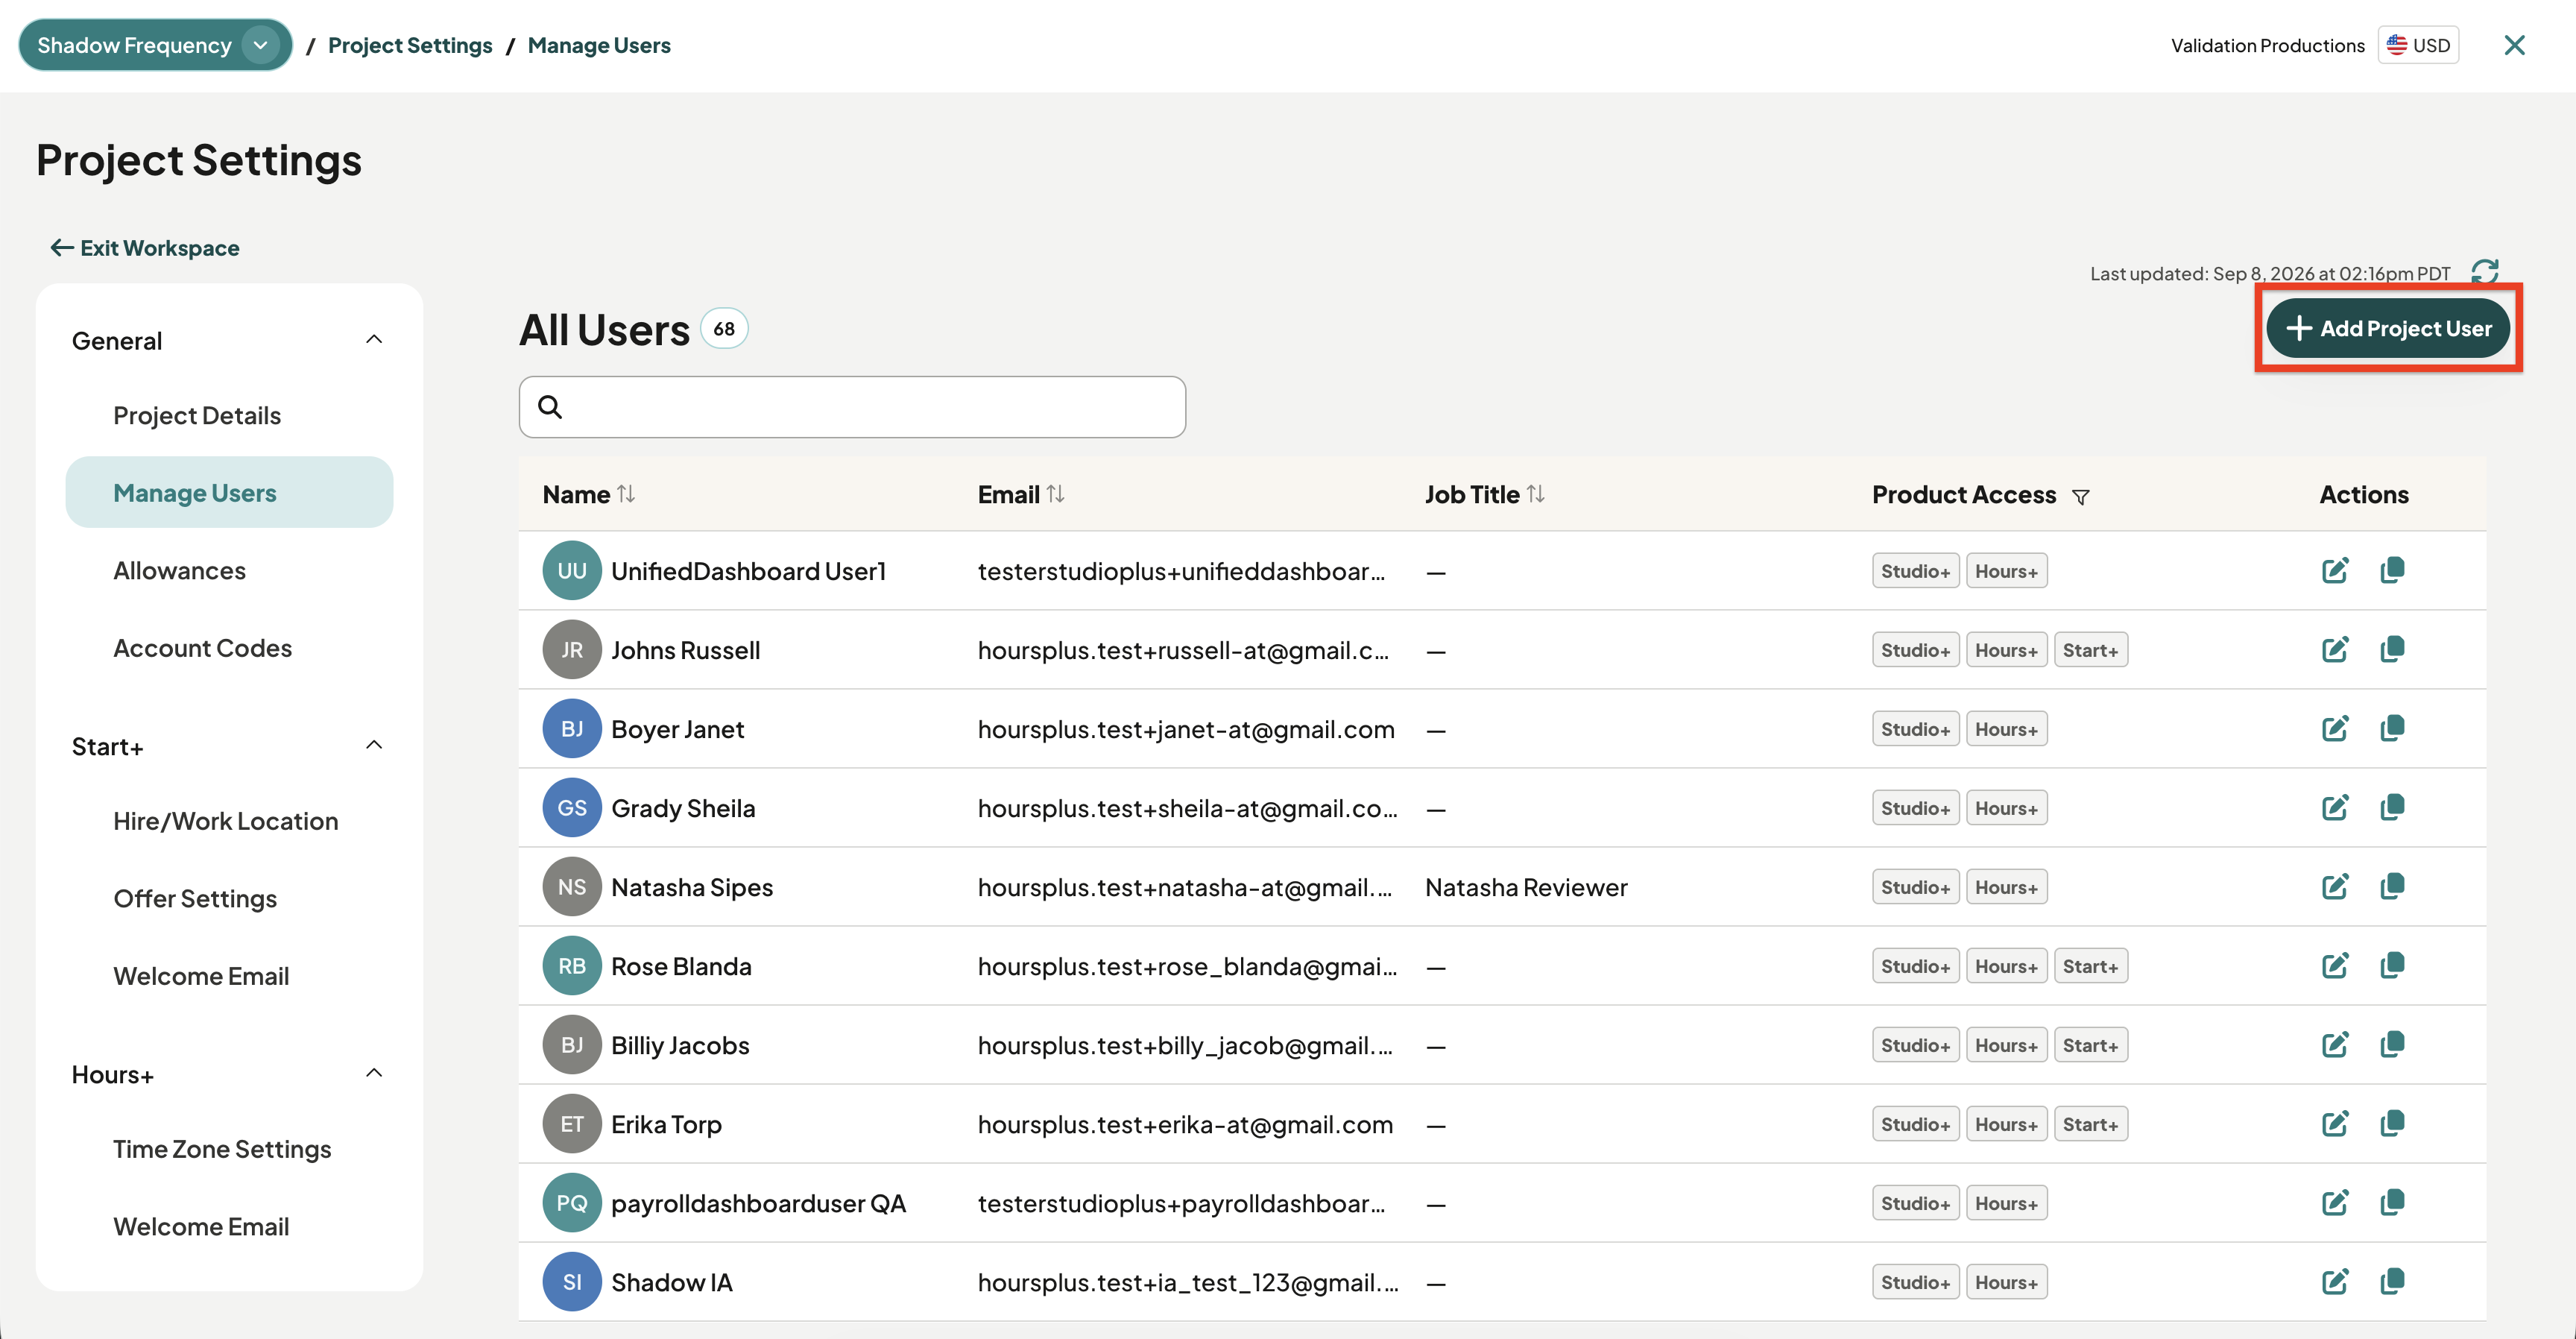Open Allowances in the sidebar
This screenshot has height=1339, width=2576.
[x=179, y=571]
